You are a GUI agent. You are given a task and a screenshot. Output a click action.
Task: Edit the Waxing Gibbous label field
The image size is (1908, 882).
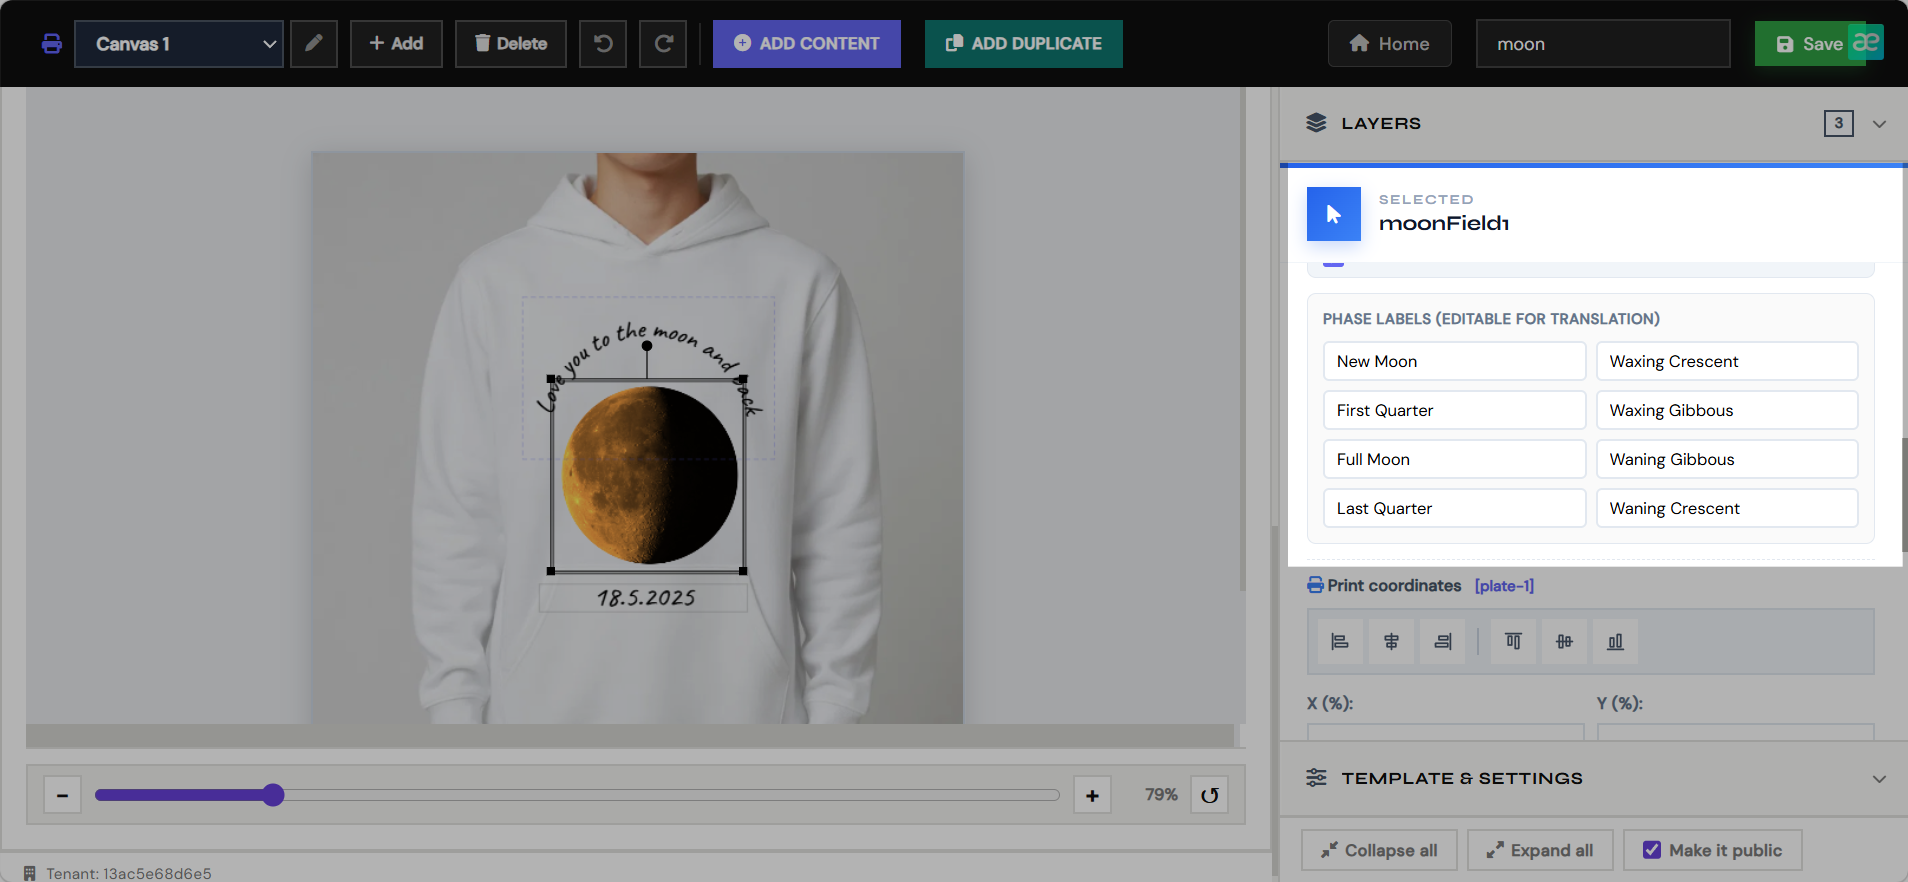point(1727,410)
